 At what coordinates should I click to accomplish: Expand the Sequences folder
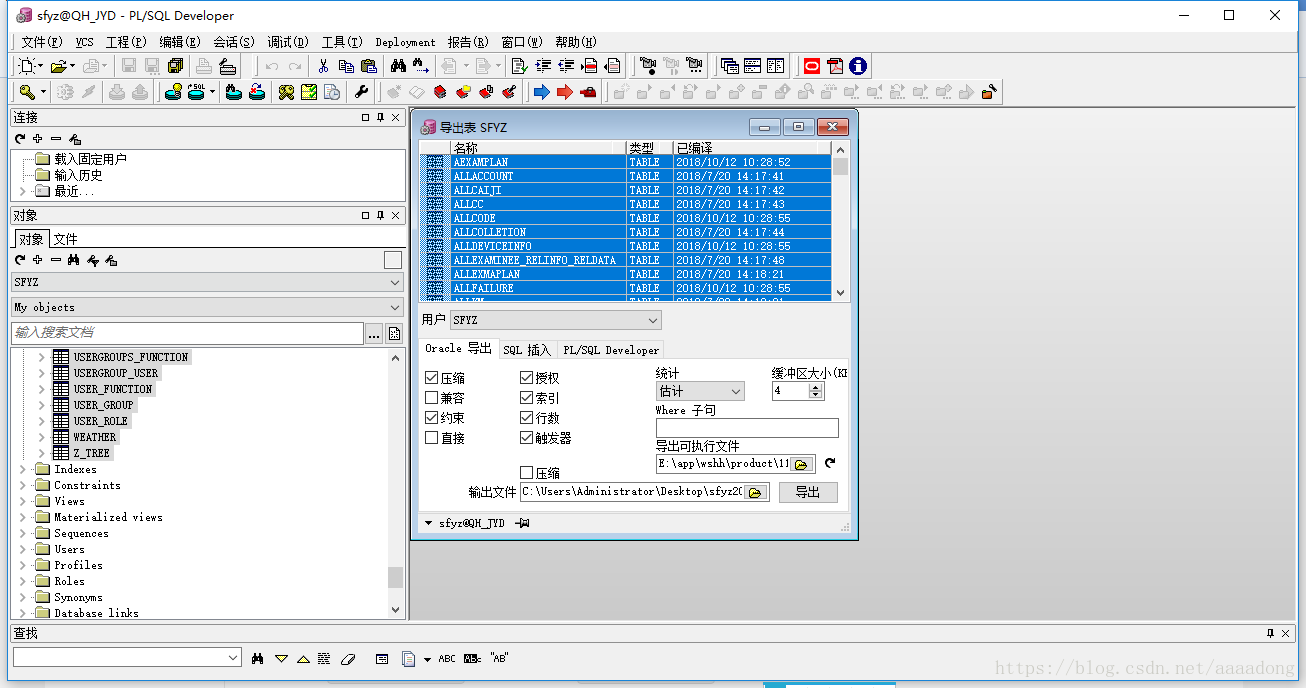point(24,533)
